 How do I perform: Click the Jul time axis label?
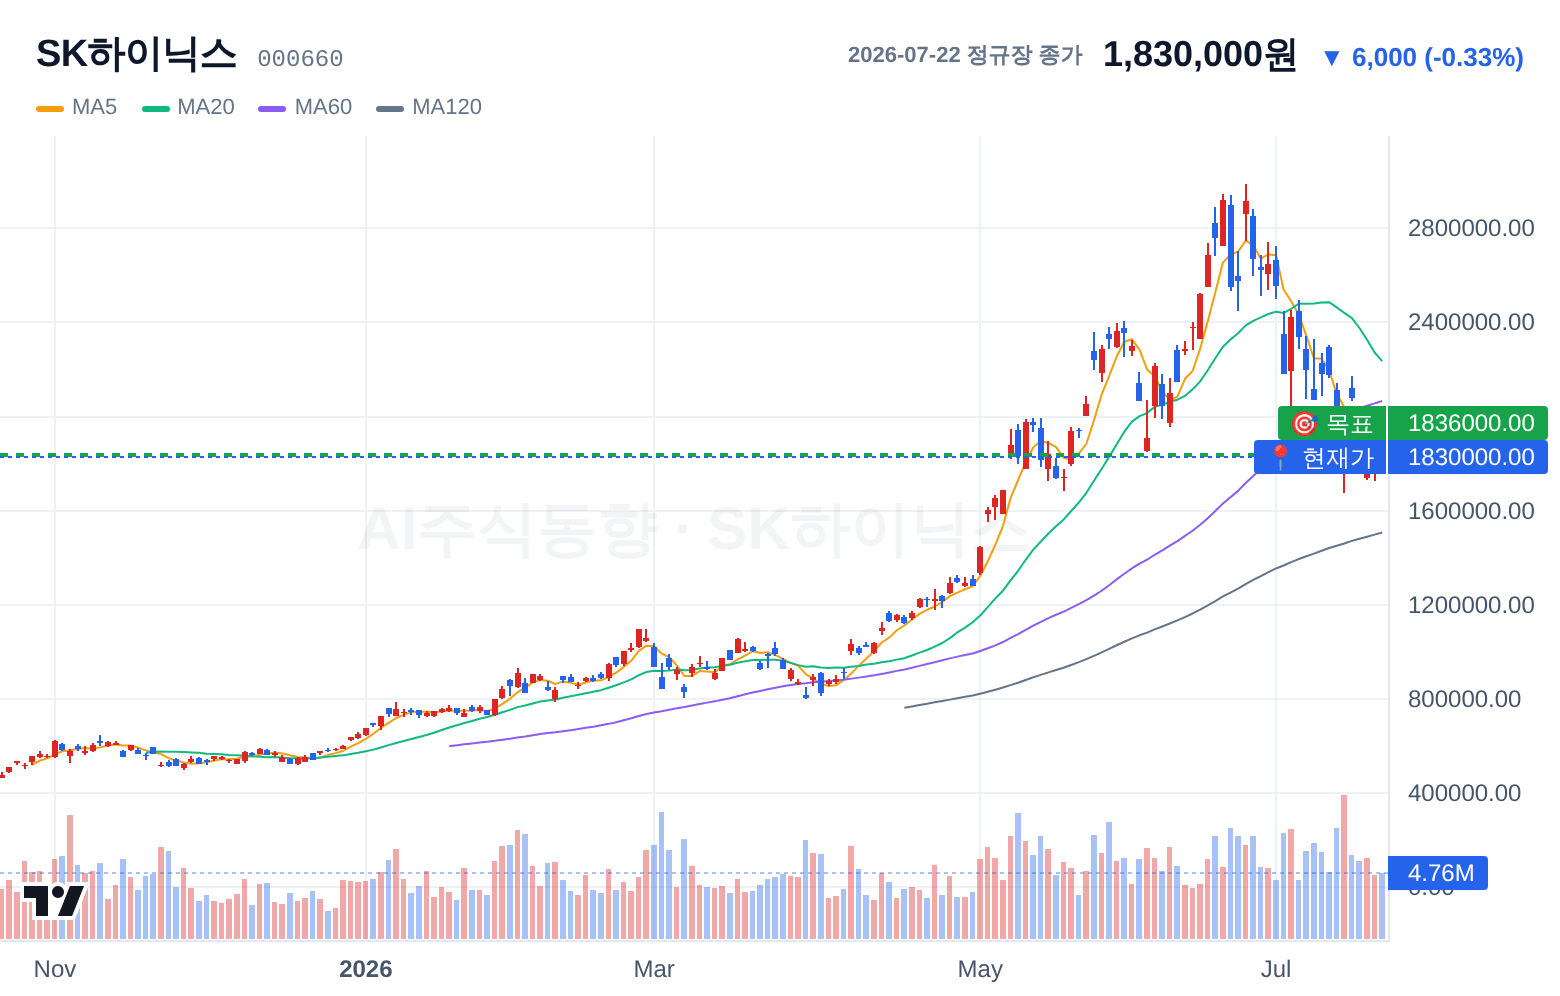1276,969
